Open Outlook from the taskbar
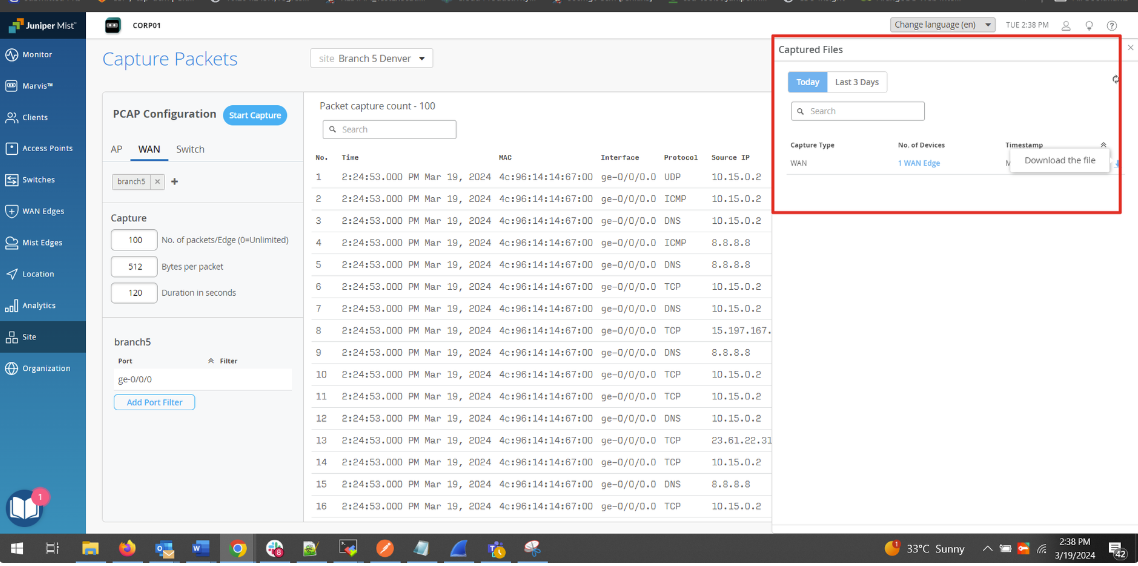This screenshot has width=1138, height=566. coord(164,549)
